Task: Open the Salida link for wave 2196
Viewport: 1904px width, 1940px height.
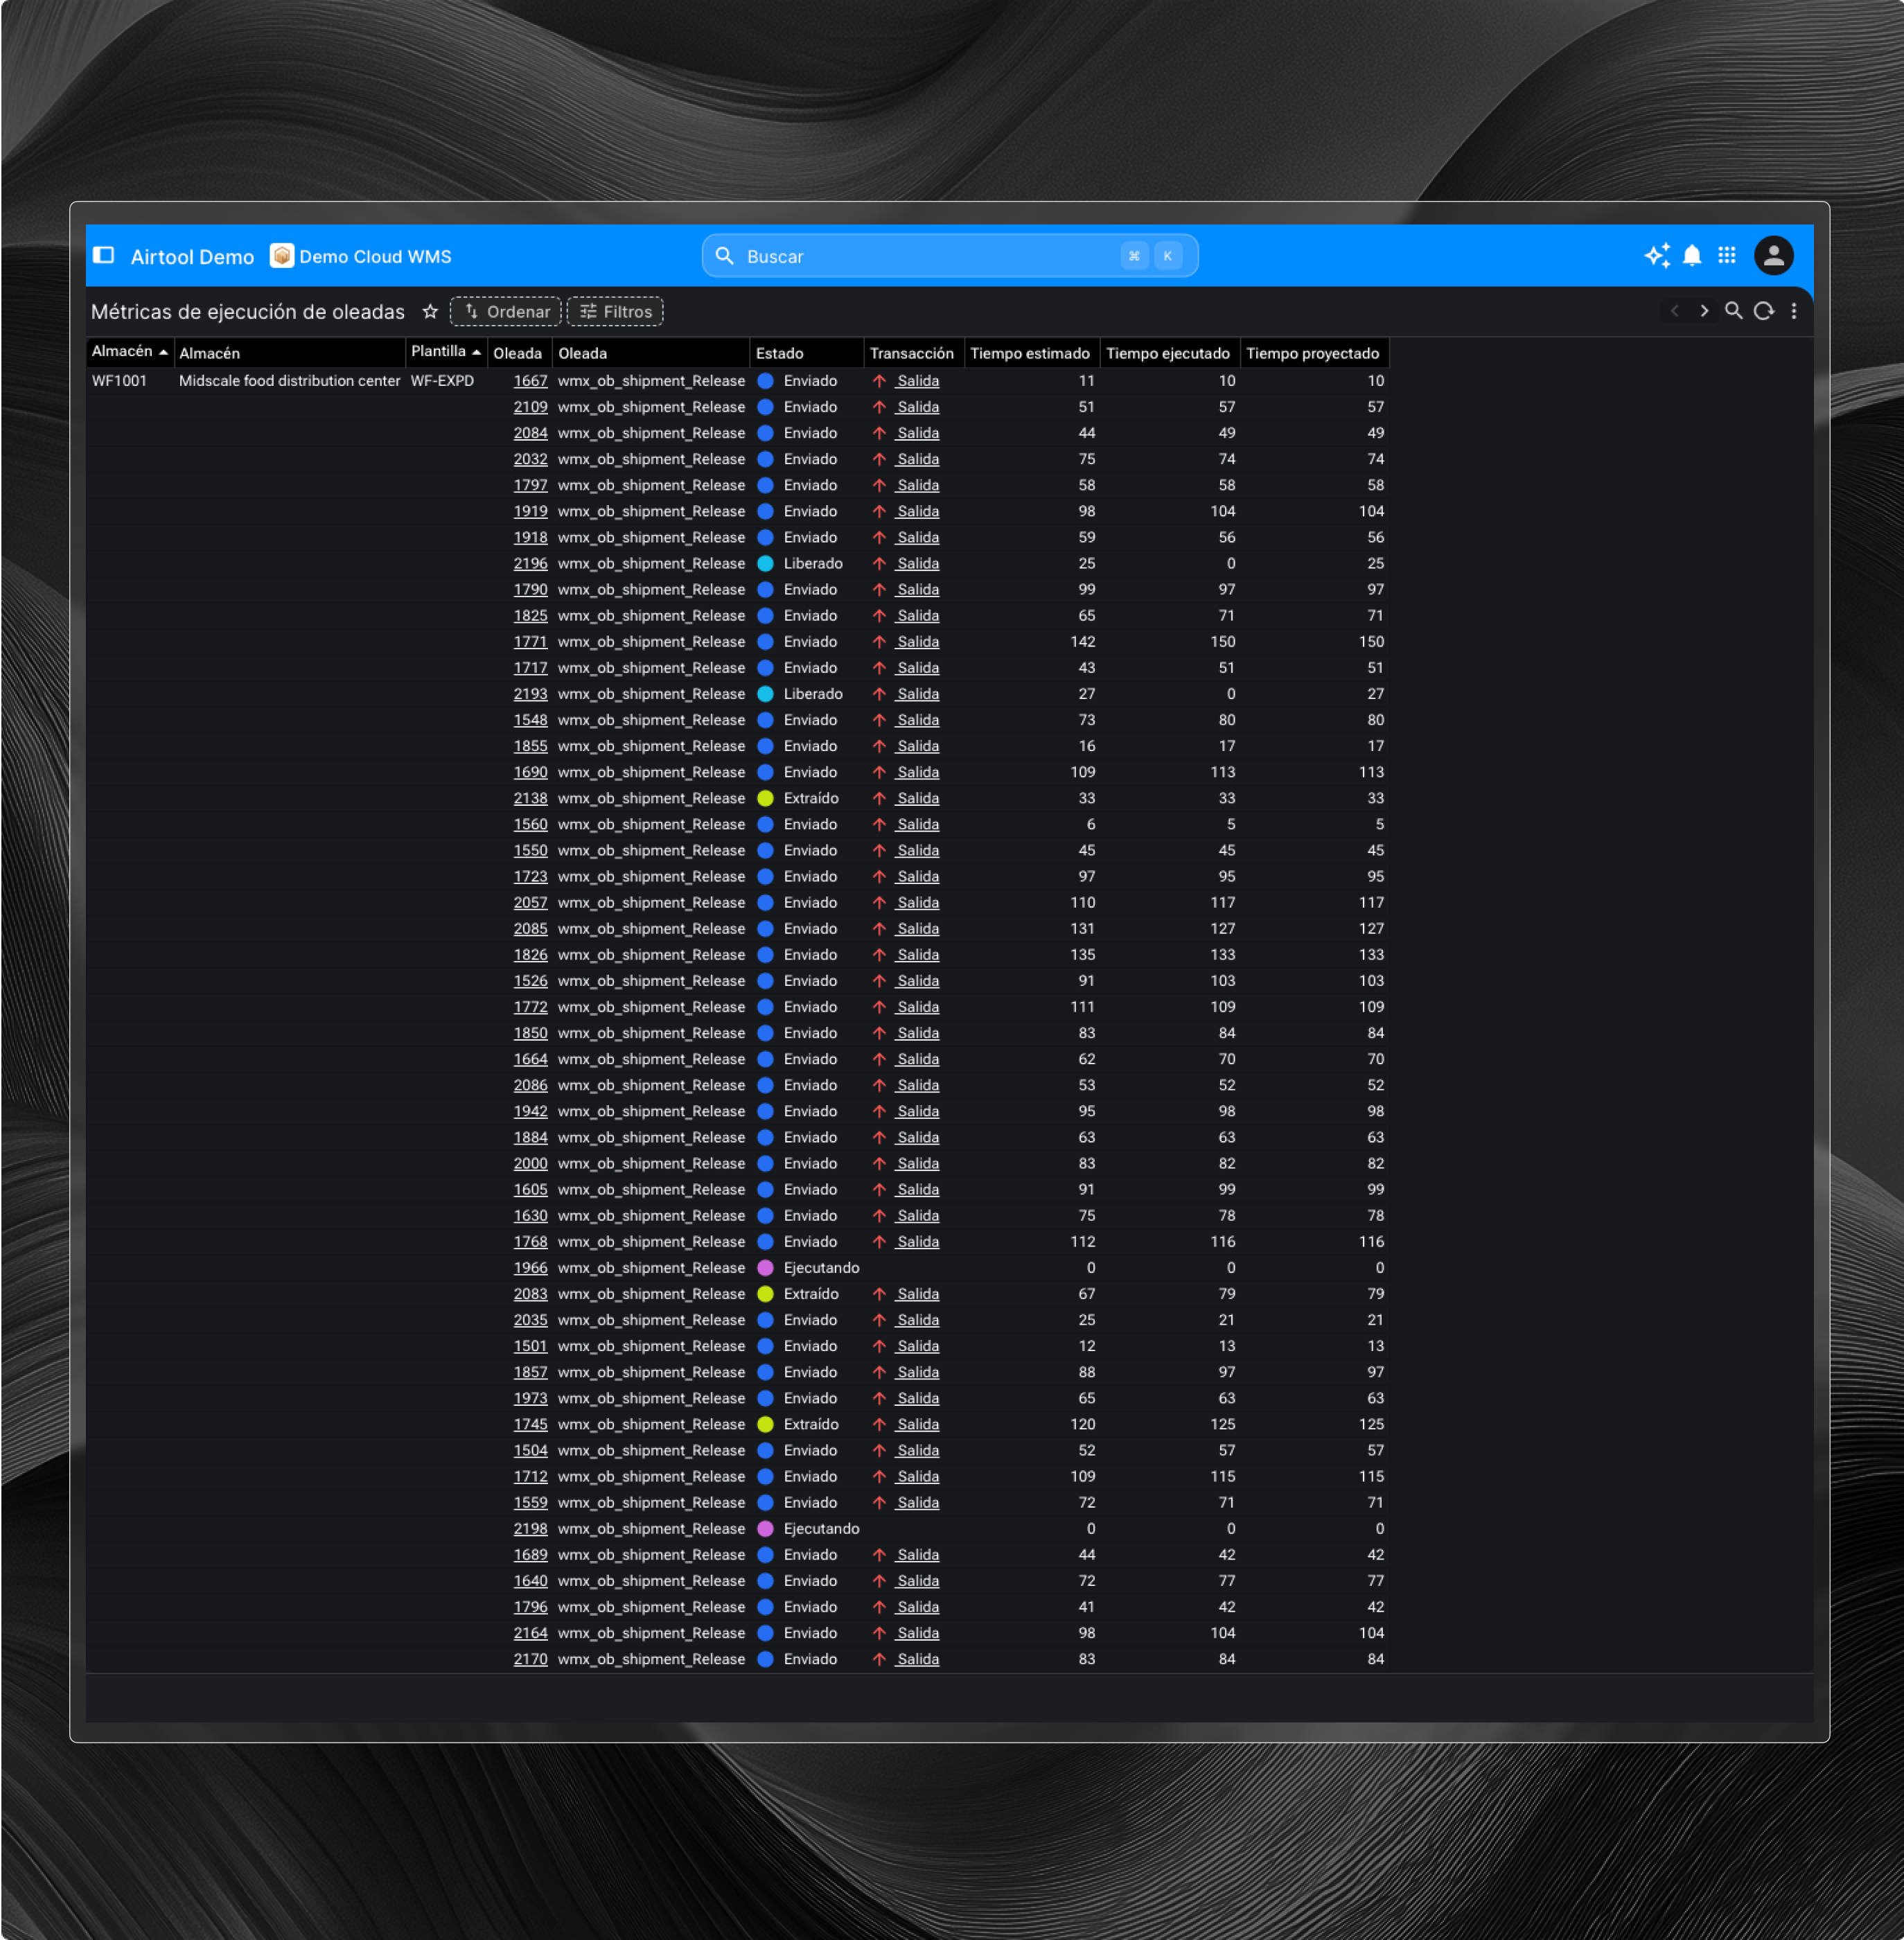Action: (917, 564)
